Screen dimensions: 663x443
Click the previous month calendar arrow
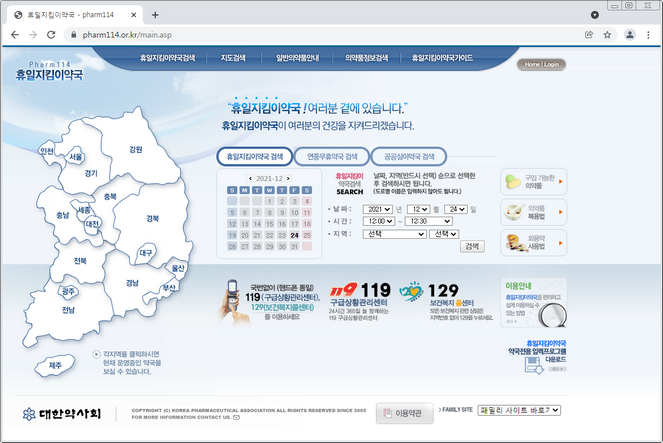pyautogui.click(x=250, y=178)
